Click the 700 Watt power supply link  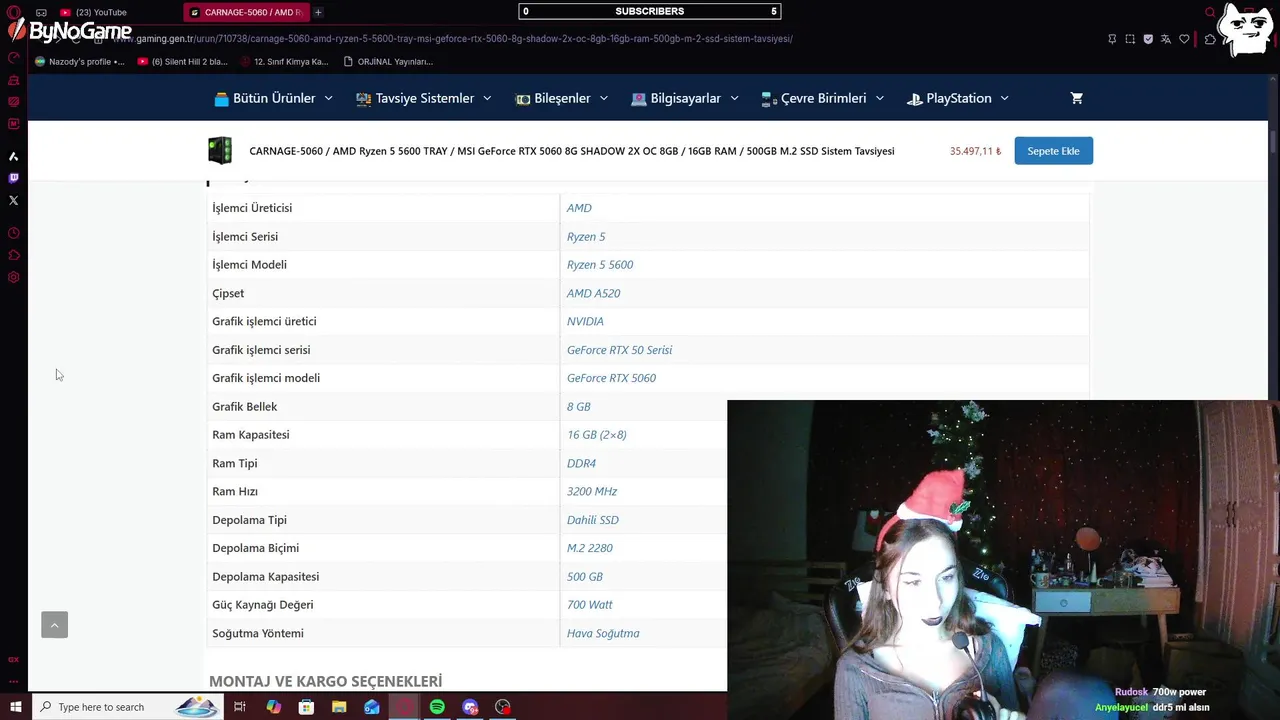[x=590, y=605]
